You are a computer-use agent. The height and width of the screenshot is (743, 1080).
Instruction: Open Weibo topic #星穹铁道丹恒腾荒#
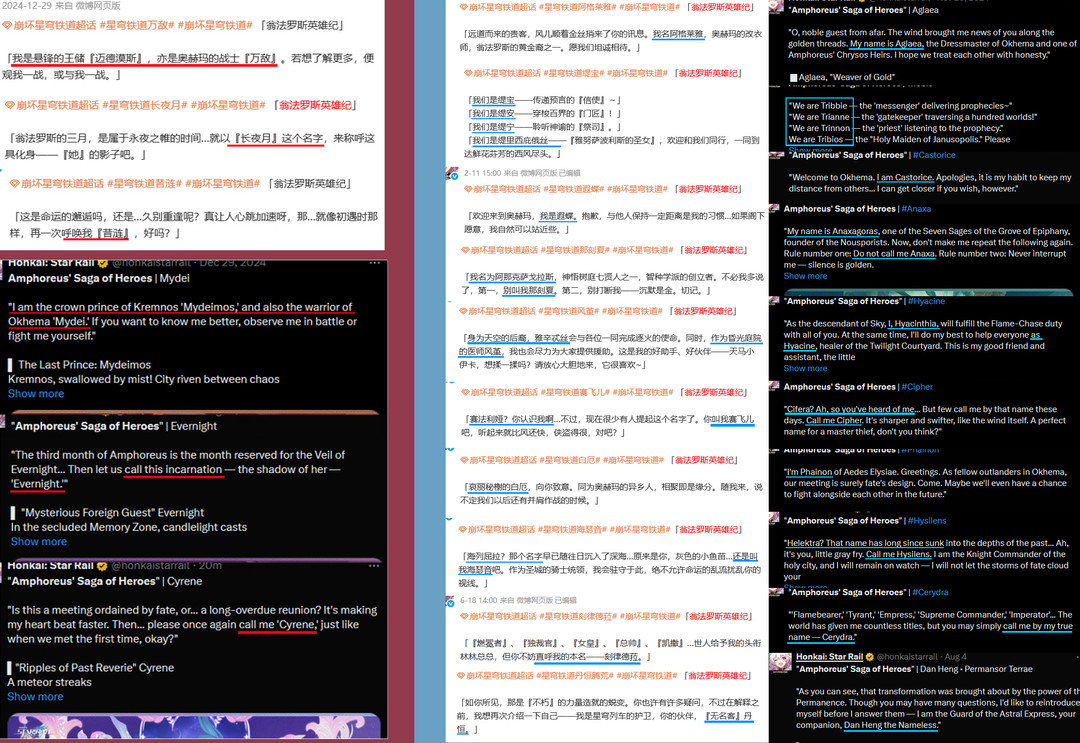tap(575, 676)
